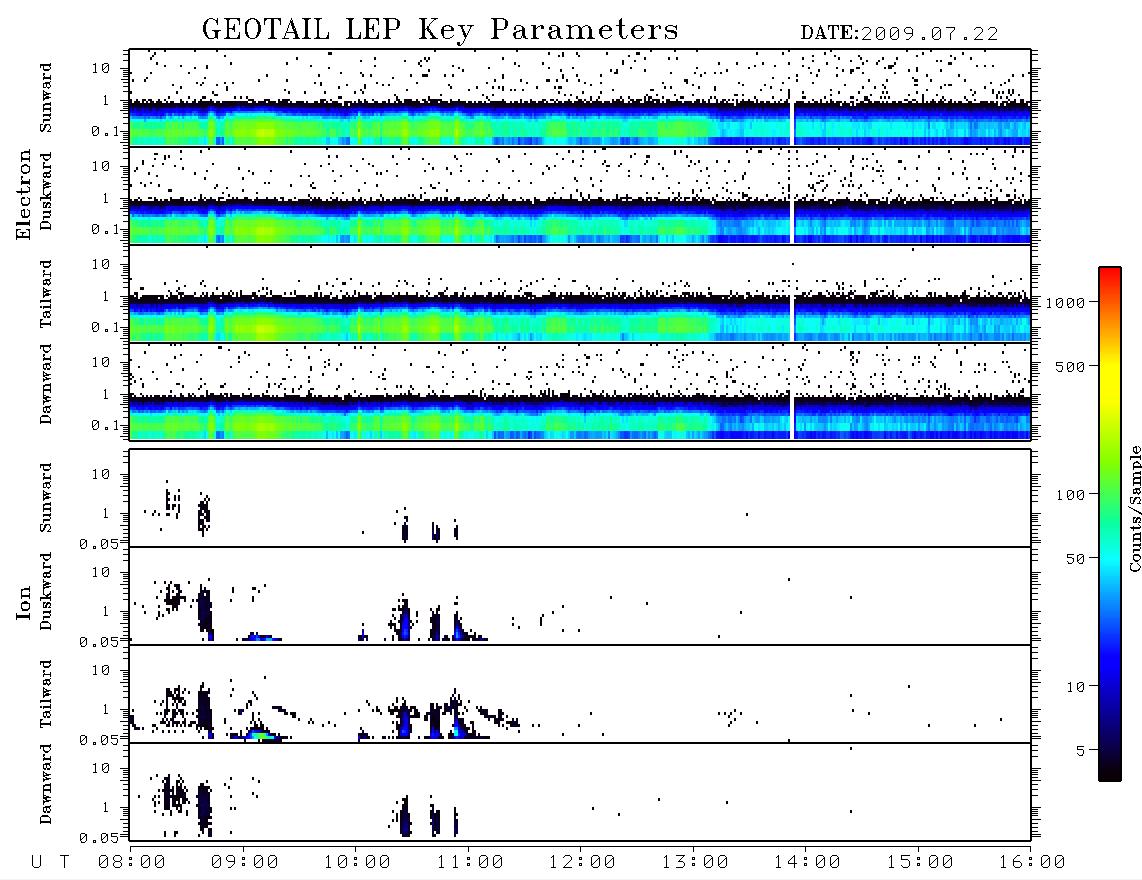Click the 08:00 time tick label

(x=132, y=863)
